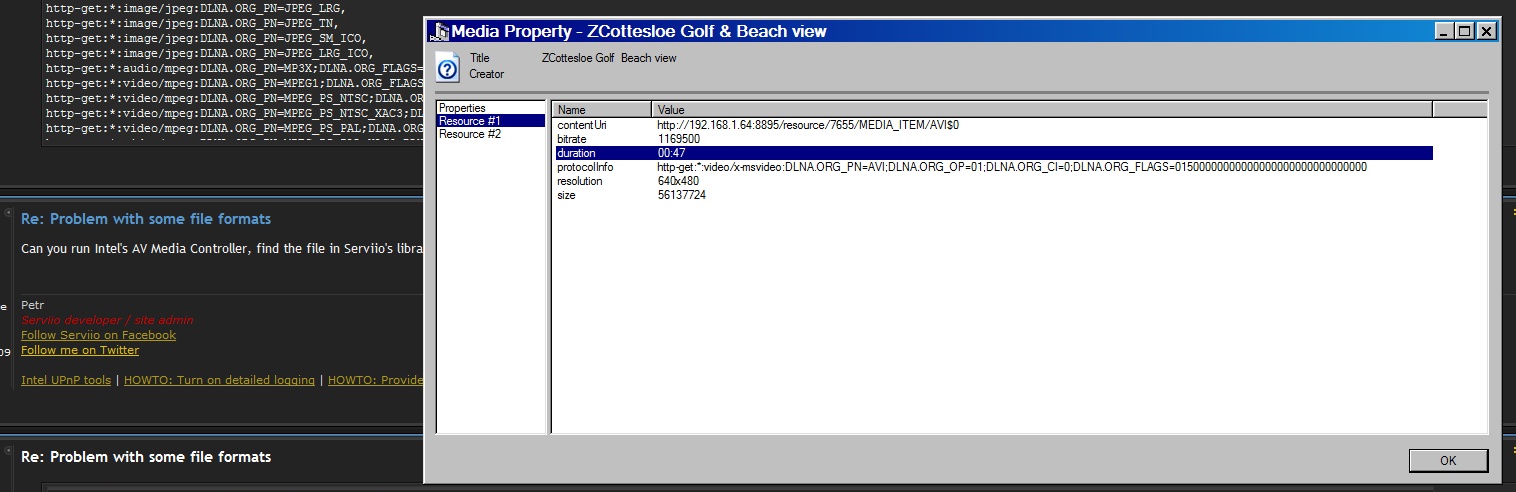1516x492 pixels.
Task: Click the Value column header
Action: click(x=1040, y=109)
